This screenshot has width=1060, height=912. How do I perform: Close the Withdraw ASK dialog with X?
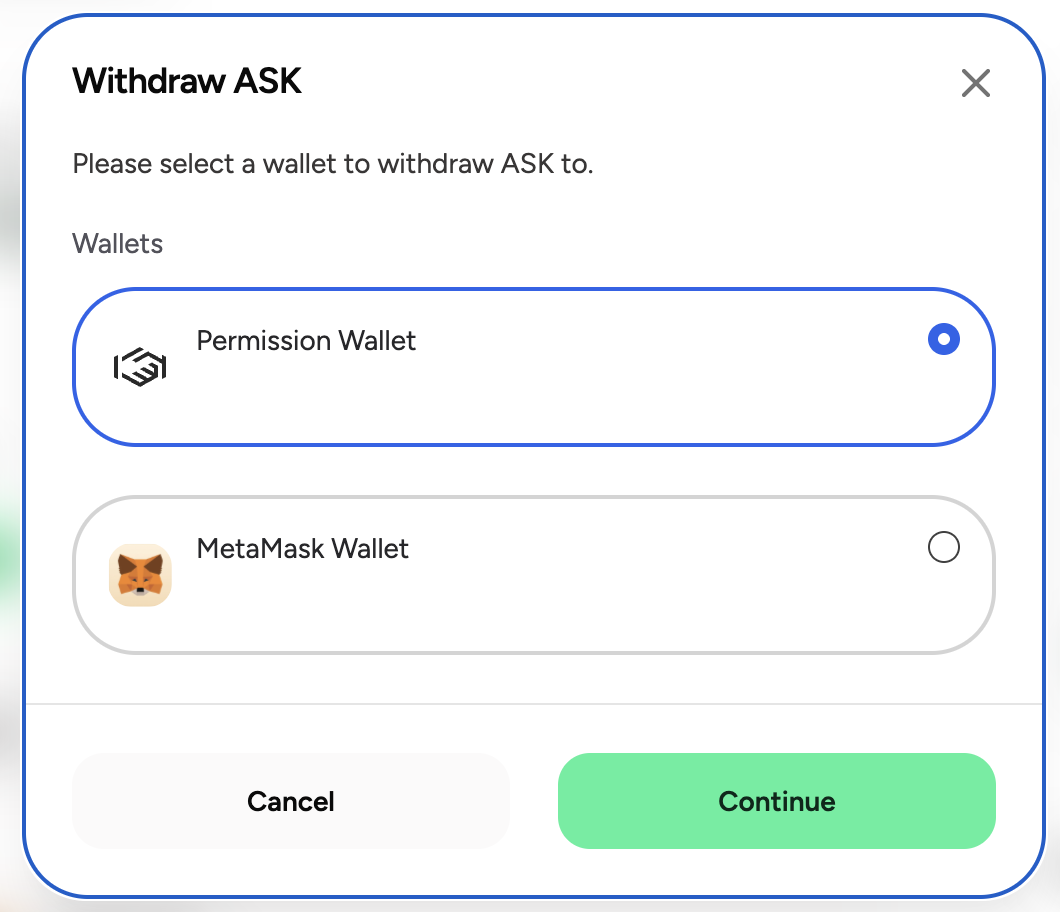point(975,83)
